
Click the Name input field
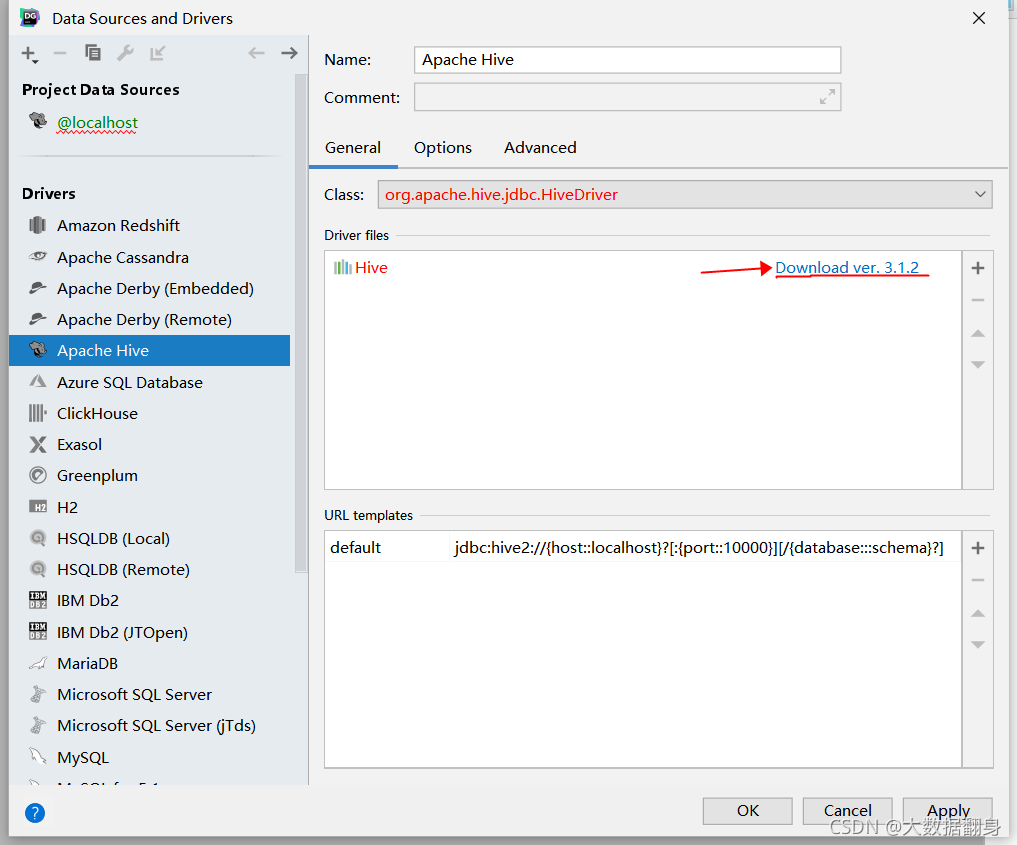click(x=627, y=60)
